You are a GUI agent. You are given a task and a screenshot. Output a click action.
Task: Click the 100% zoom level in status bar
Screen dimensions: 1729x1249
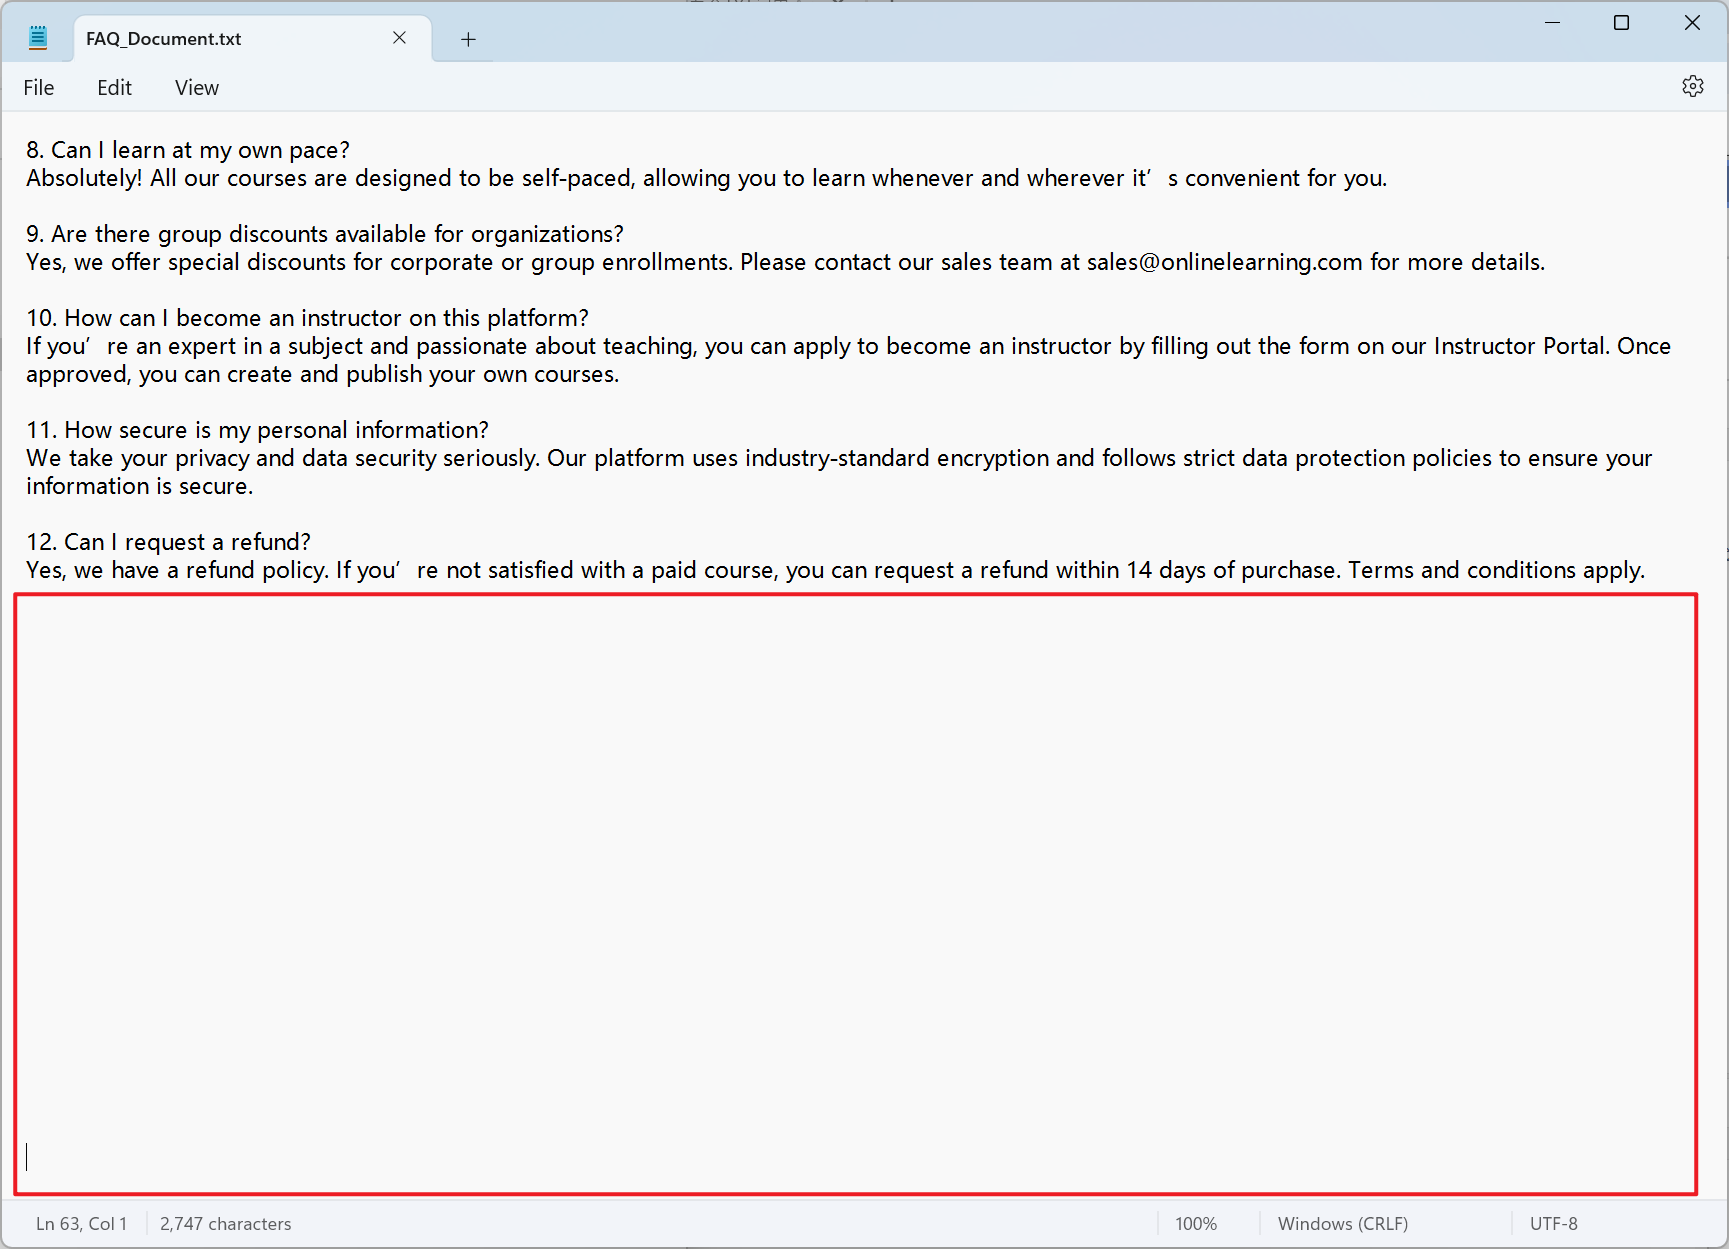[1195, 1224]
